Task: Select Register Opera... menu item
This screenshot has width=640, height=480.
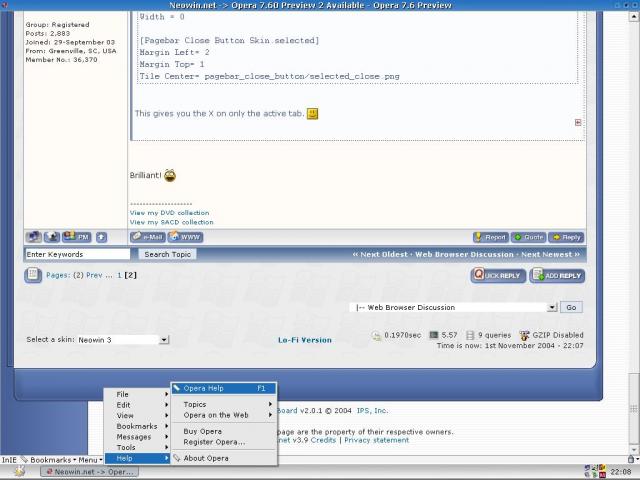Action: coord(224,442)
